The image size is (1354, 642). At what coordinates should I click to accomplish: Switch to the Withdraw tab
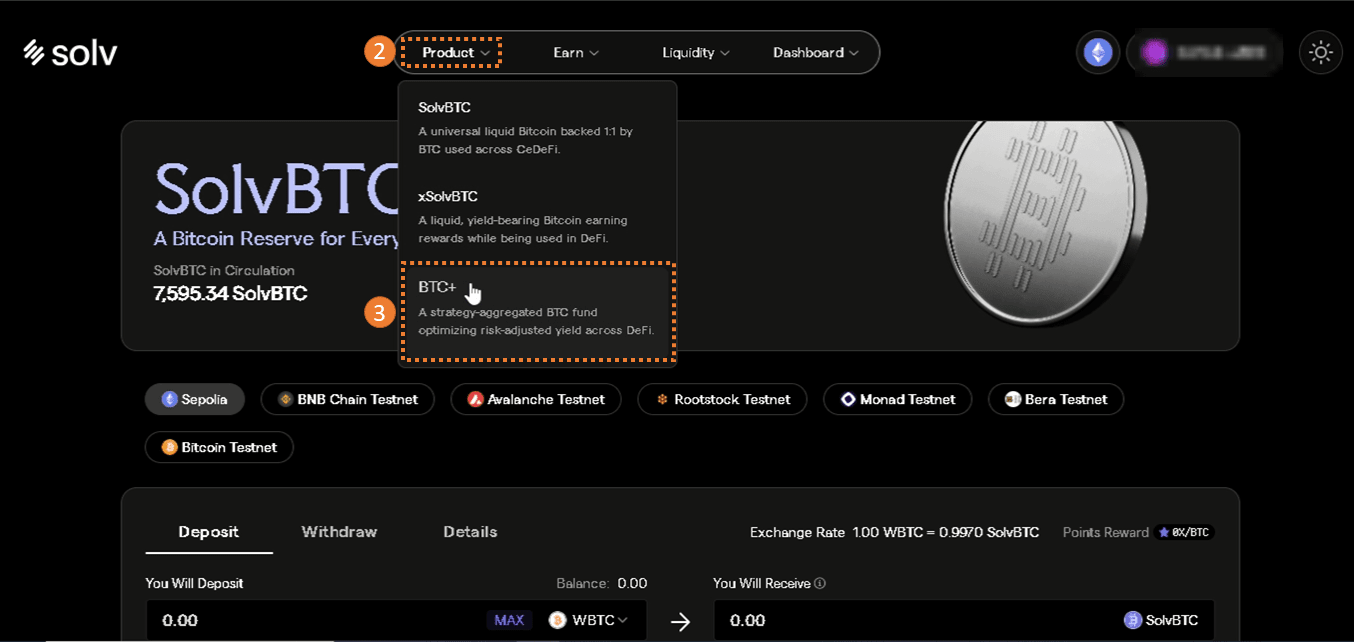pyautogui.click(x=339, y=532)
